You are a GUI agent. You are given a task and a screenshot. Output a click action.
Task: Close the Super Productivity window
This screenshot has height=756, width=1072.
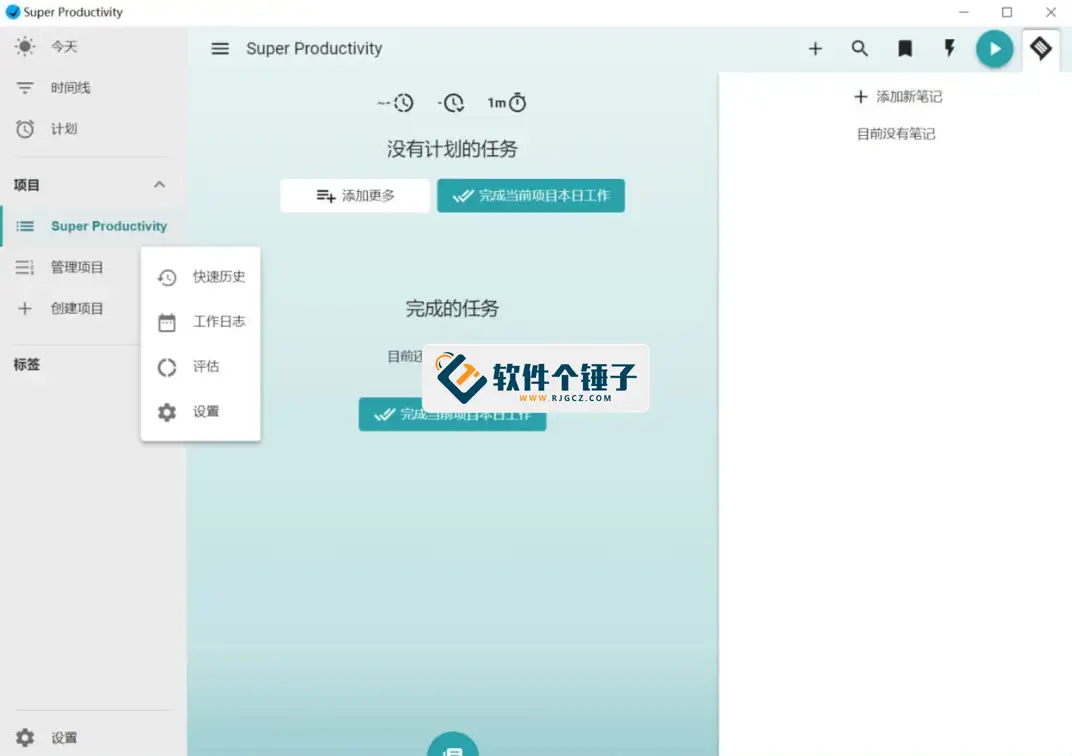[1051, 12]
